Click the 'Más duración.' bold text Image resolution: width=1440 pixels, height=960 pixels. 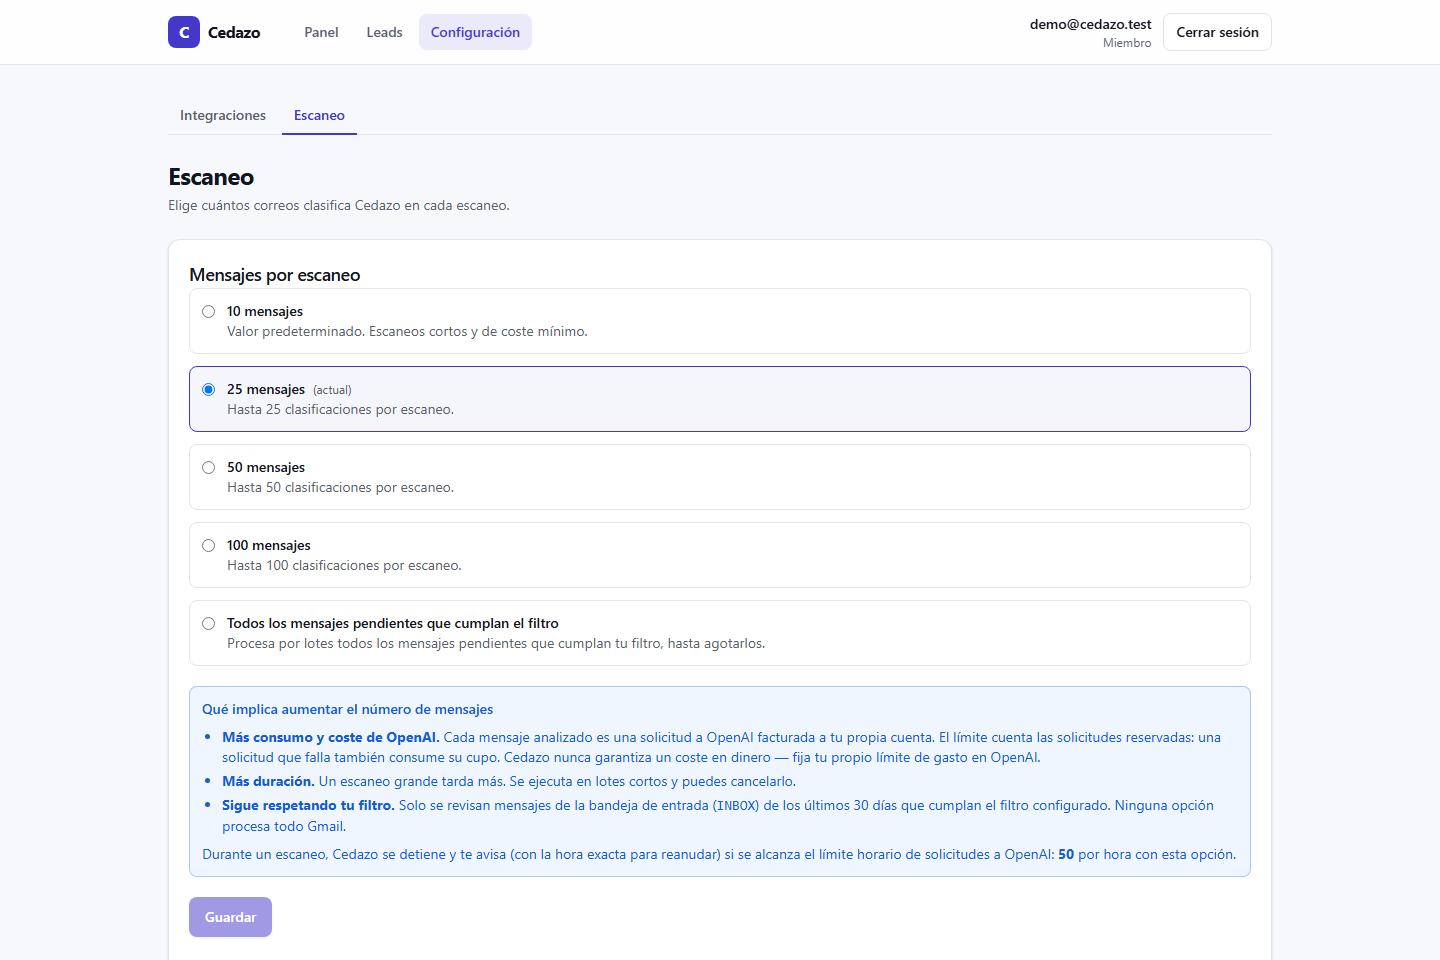268,781
